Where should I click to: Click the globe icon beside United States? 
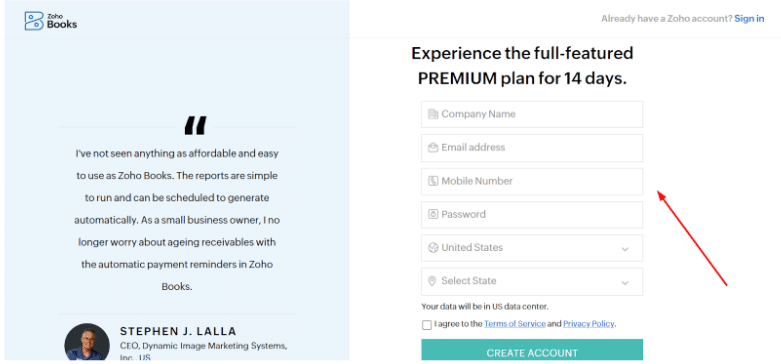(x=433, y=247)
